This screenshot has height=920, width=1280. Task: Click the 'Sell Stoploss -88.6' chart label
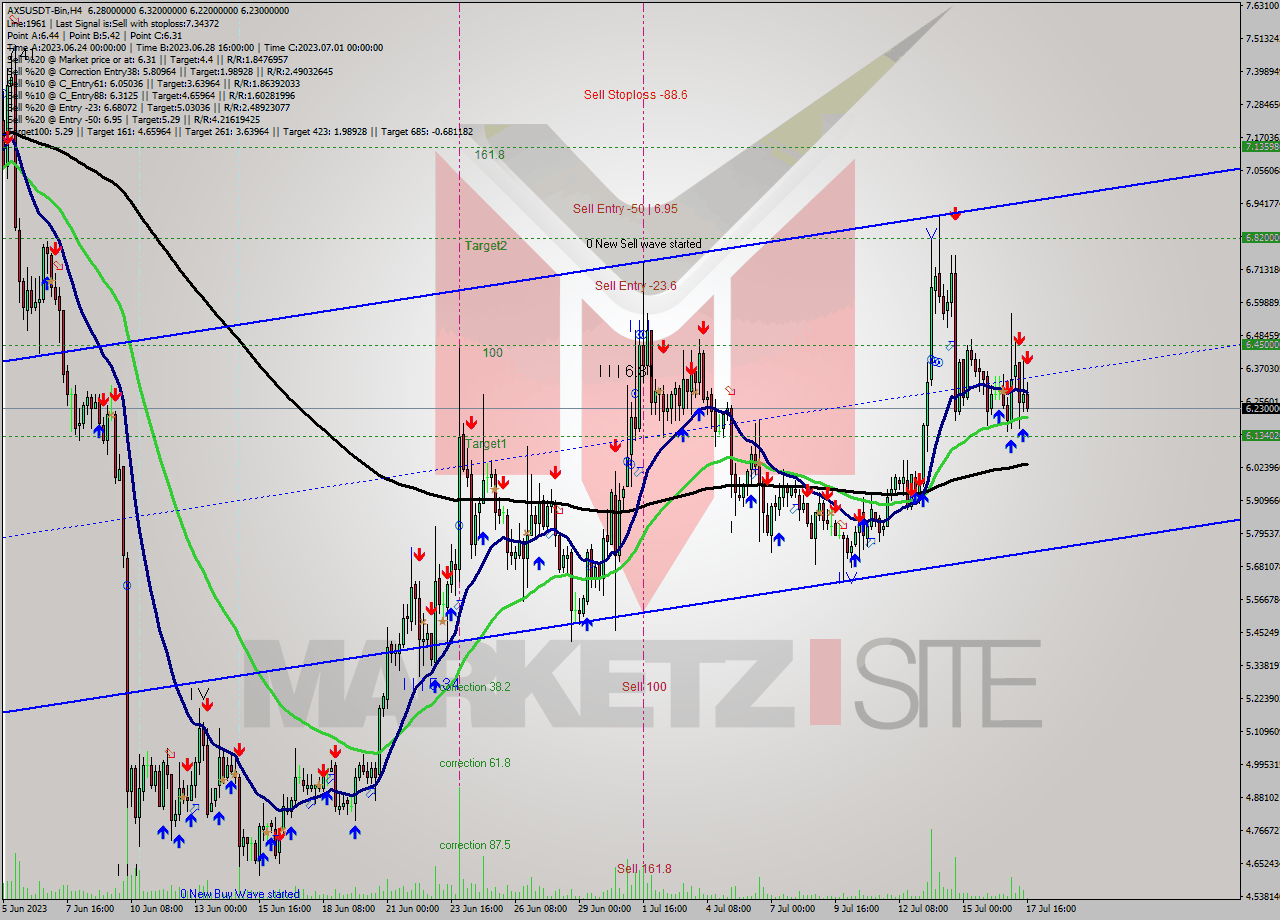635,95
